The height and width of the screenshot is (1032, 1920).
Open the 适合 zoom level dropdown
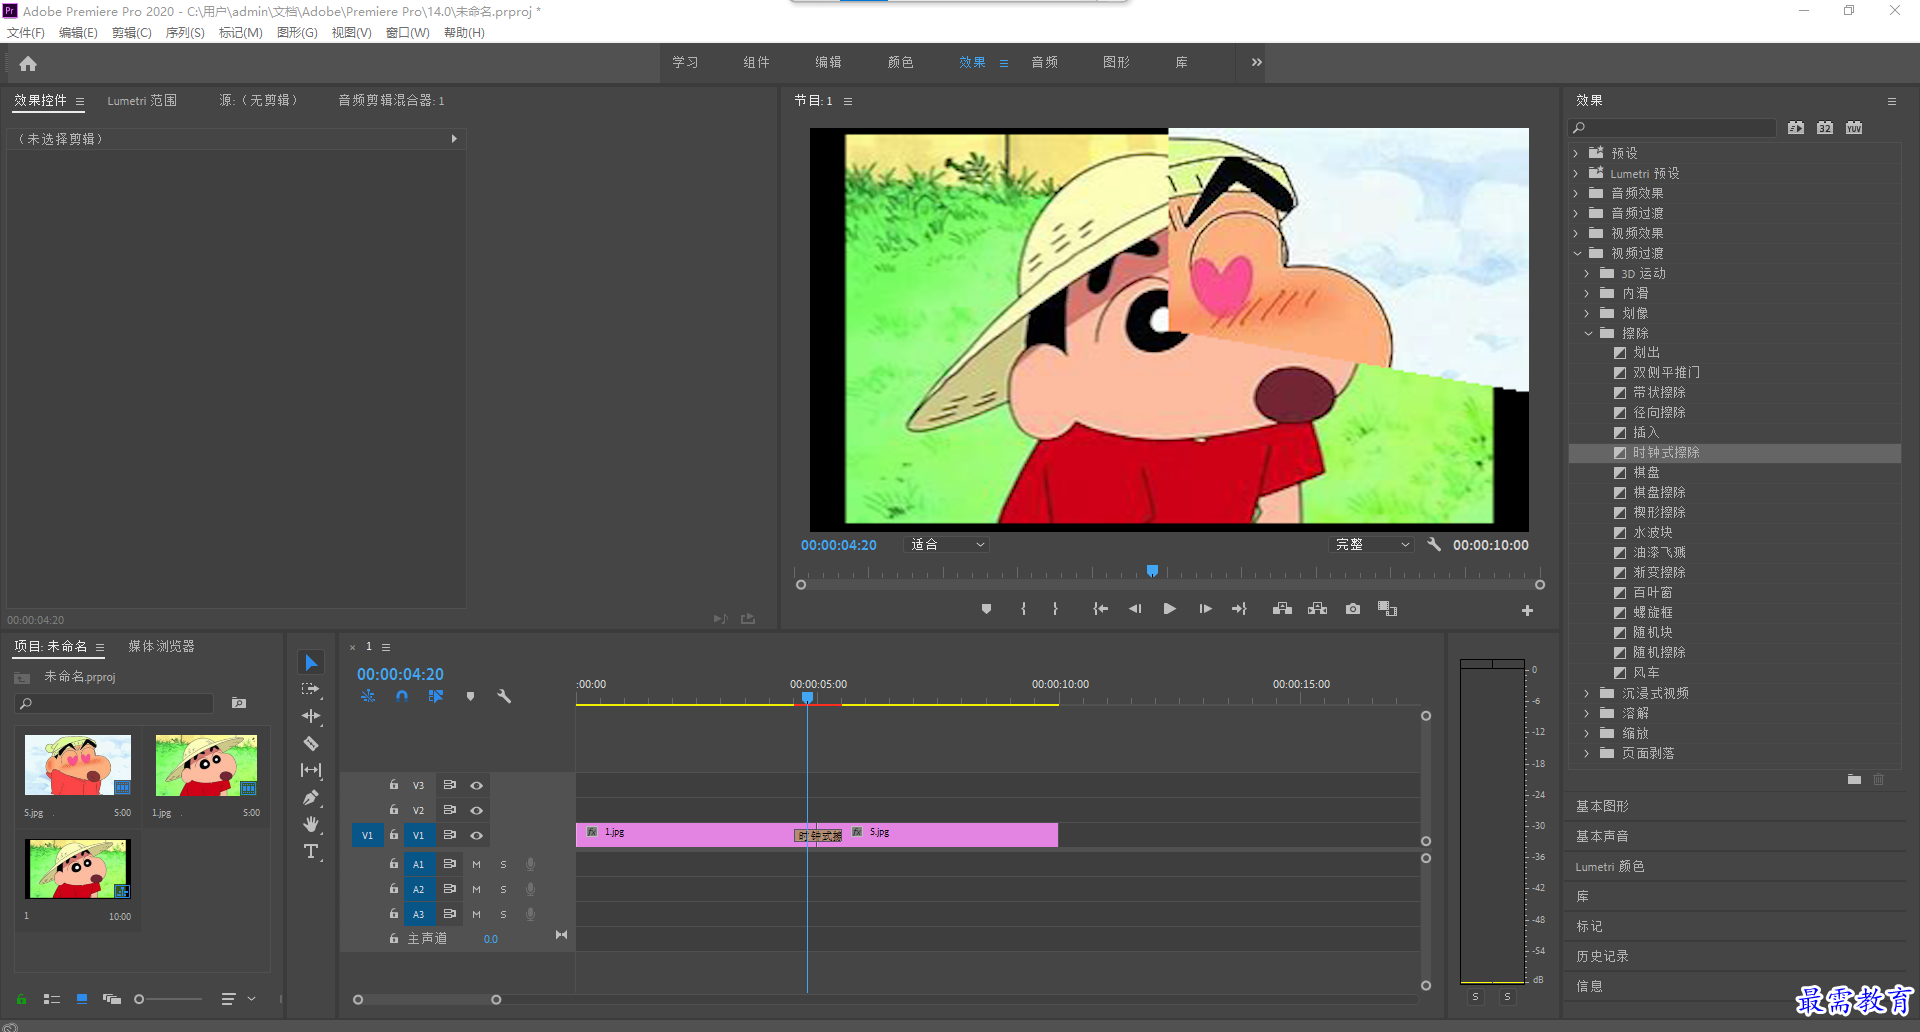(x=947, y=545)
